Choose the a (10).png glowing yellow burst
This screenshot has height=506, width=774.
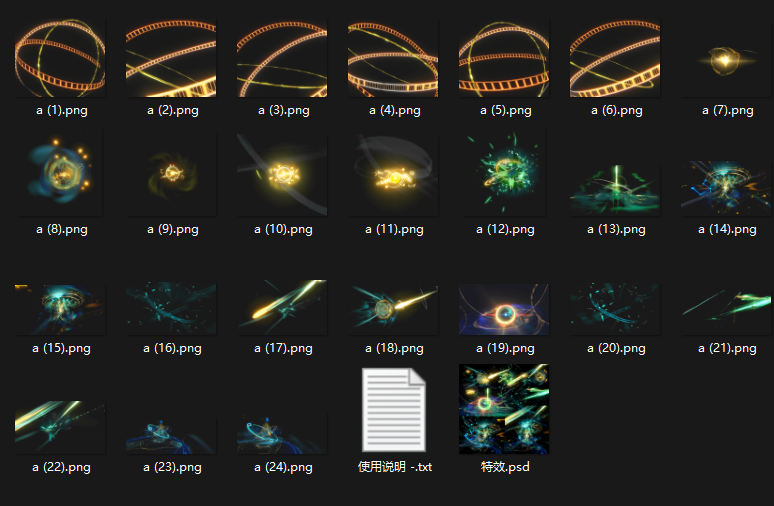click(282, 174)
